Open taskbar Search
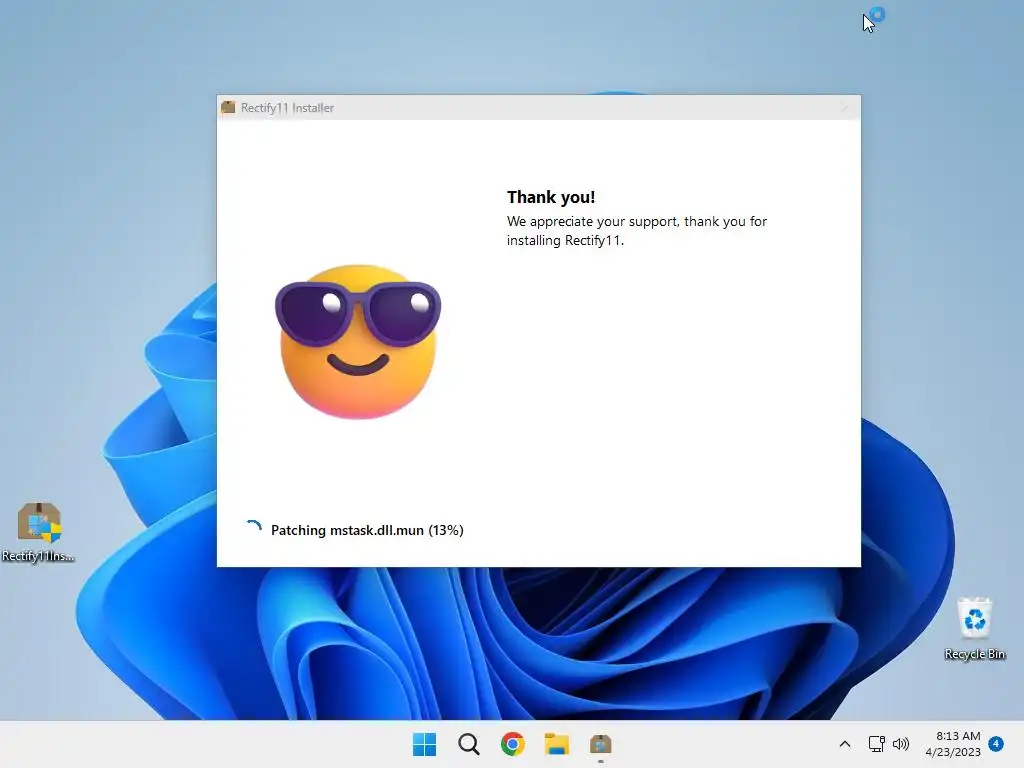 pos(468,744)
